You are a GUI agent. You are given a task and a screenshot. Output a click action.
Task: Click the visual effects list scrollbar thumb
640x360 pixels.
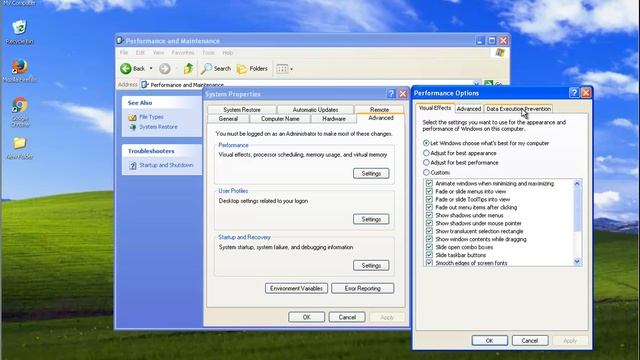point(577,210)
